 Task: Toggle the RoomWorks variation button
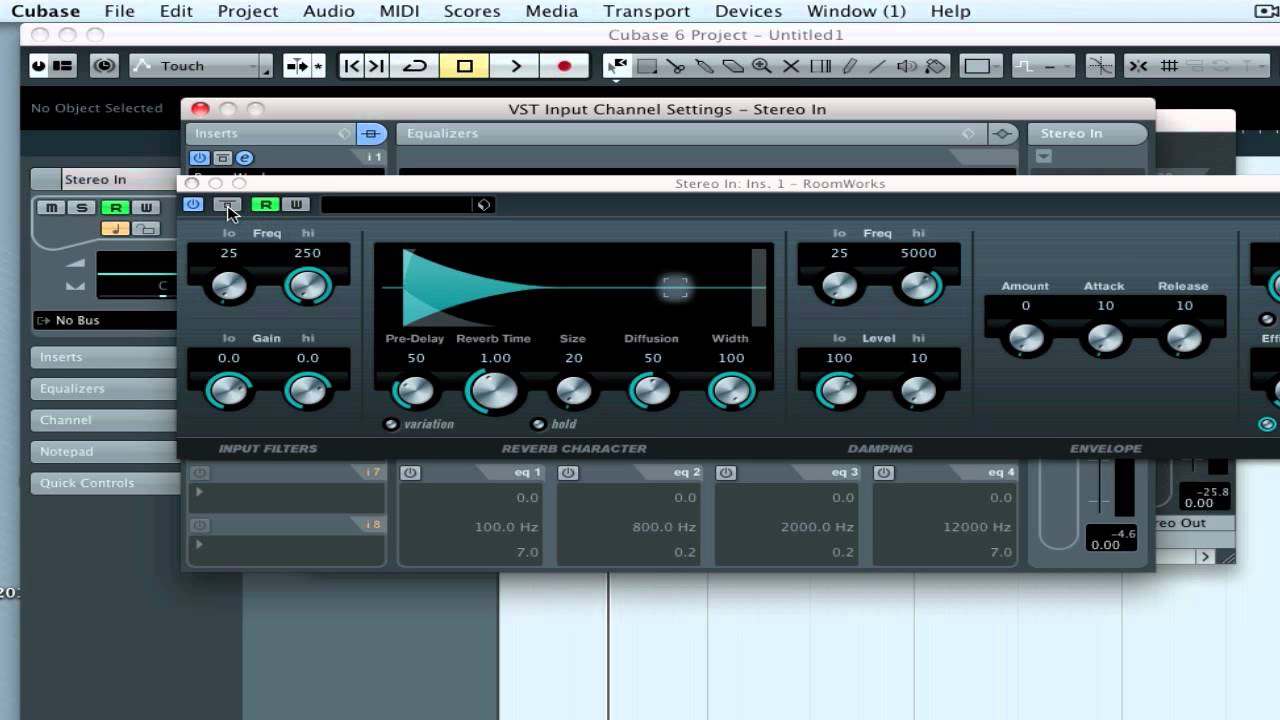point(391,424)
